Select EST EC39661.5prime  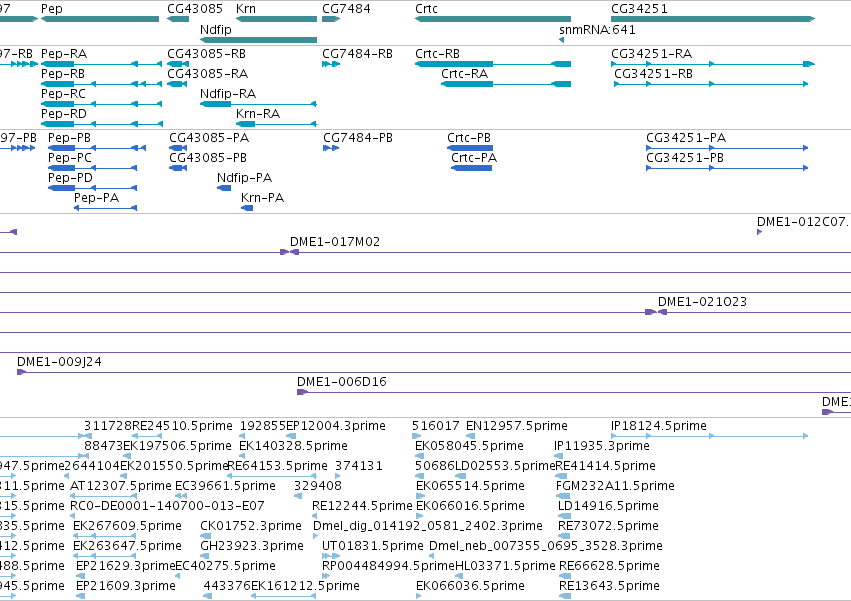click(181, 496)
